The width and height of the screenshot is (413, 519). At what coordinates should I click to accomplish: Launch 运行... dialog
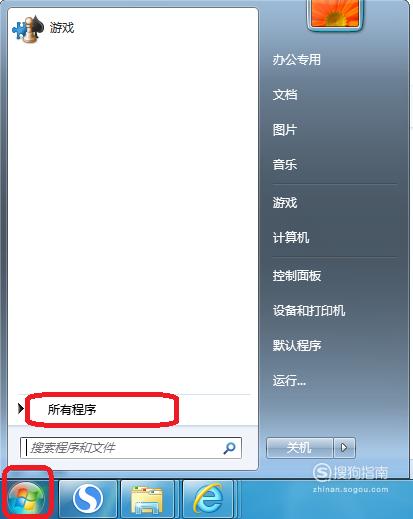[289, 380]
